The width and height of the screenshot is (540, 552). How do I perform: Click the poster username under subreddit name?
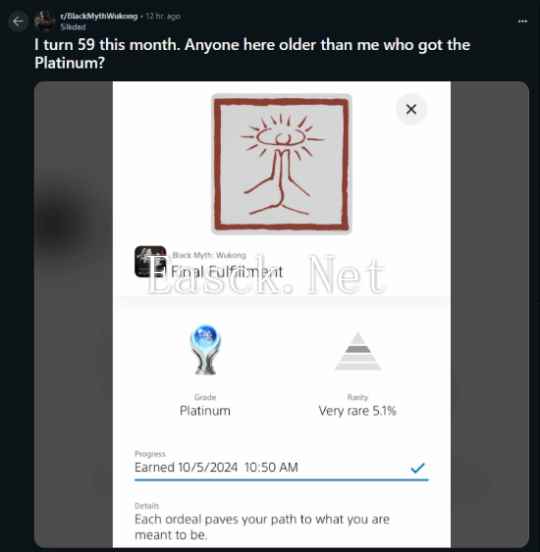pos(73,27)
